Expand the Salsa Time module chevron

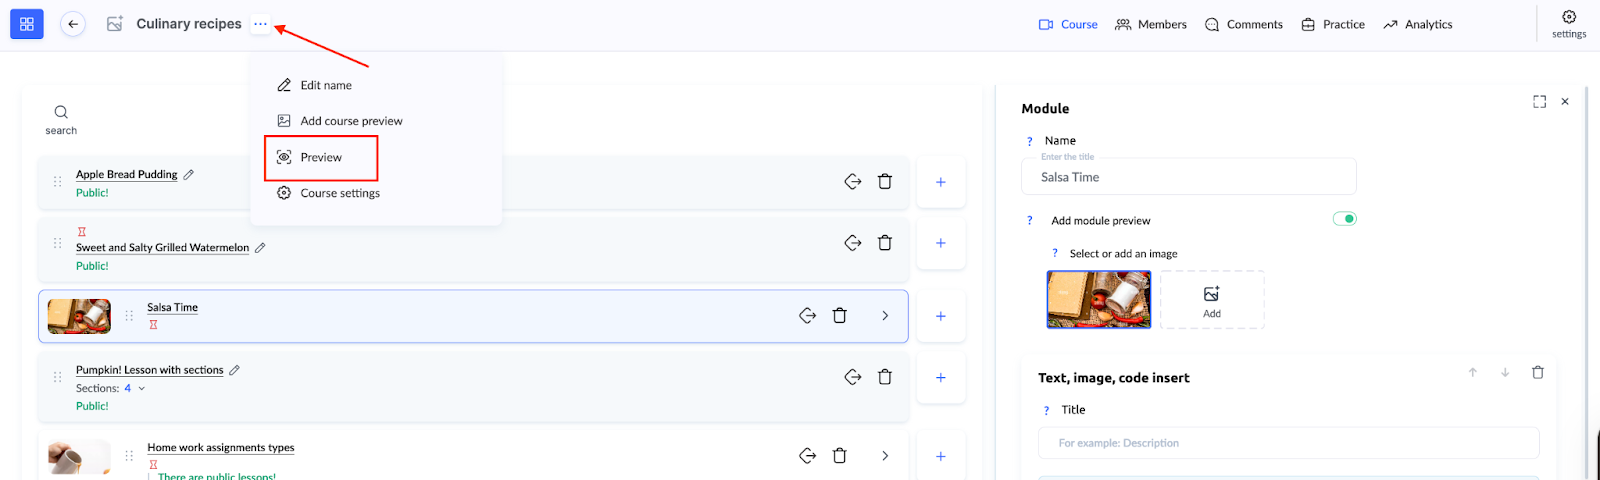coord(885,316)
